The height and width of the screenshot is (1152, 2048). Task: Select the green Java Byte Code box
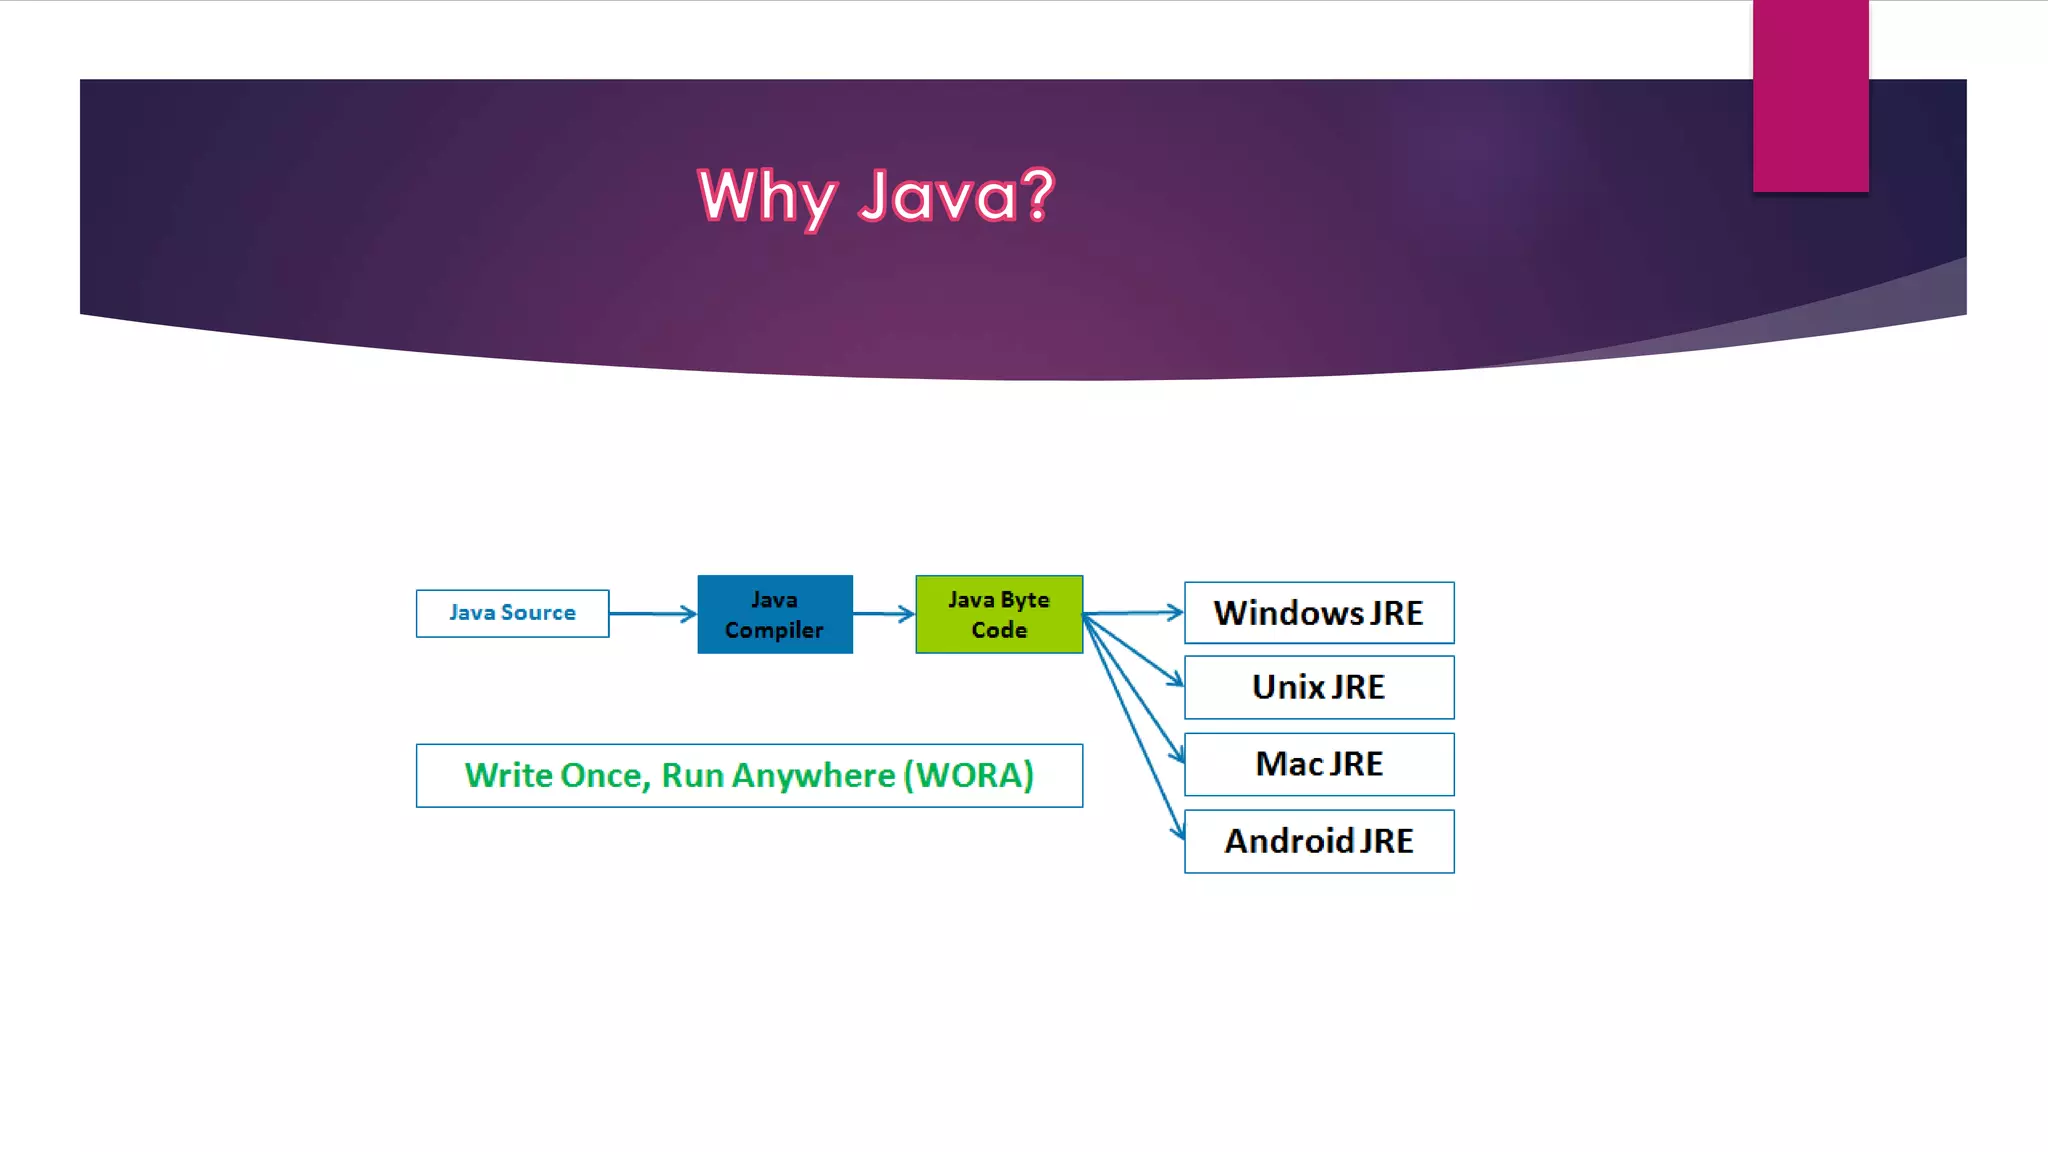[999, 614]
